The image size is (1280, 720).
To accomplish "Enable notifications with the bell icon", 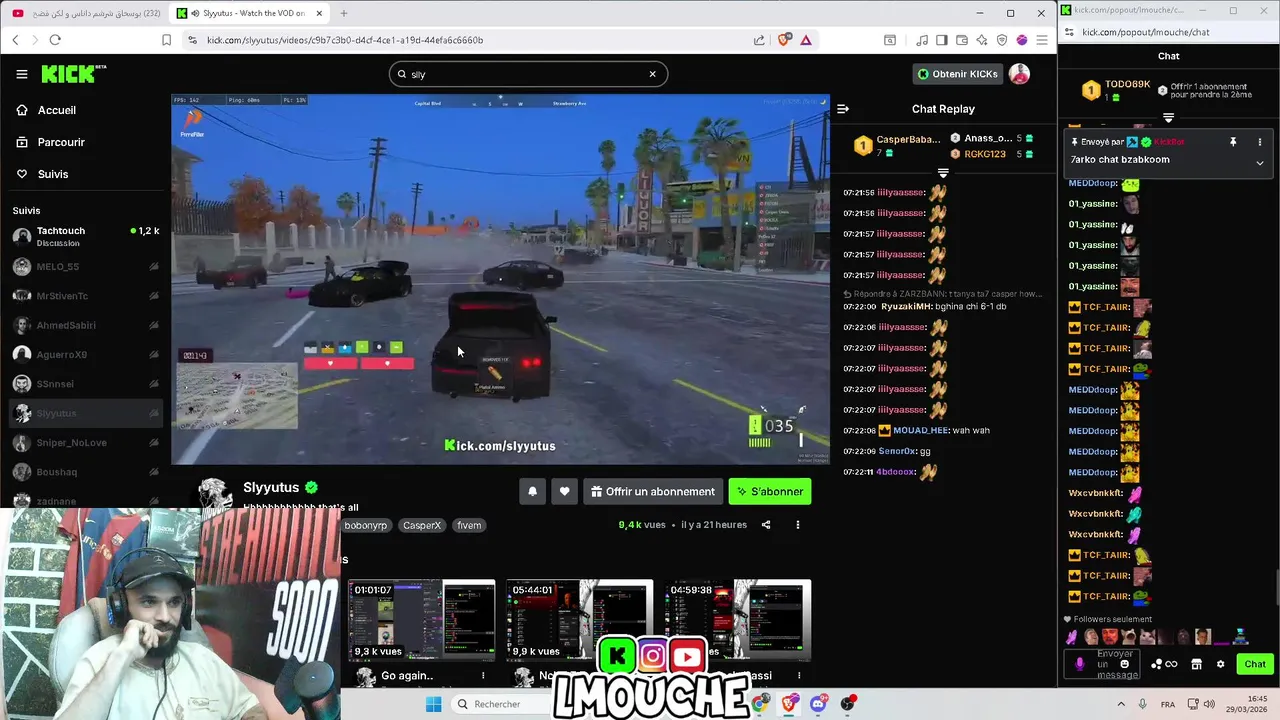I will point(532,491).
